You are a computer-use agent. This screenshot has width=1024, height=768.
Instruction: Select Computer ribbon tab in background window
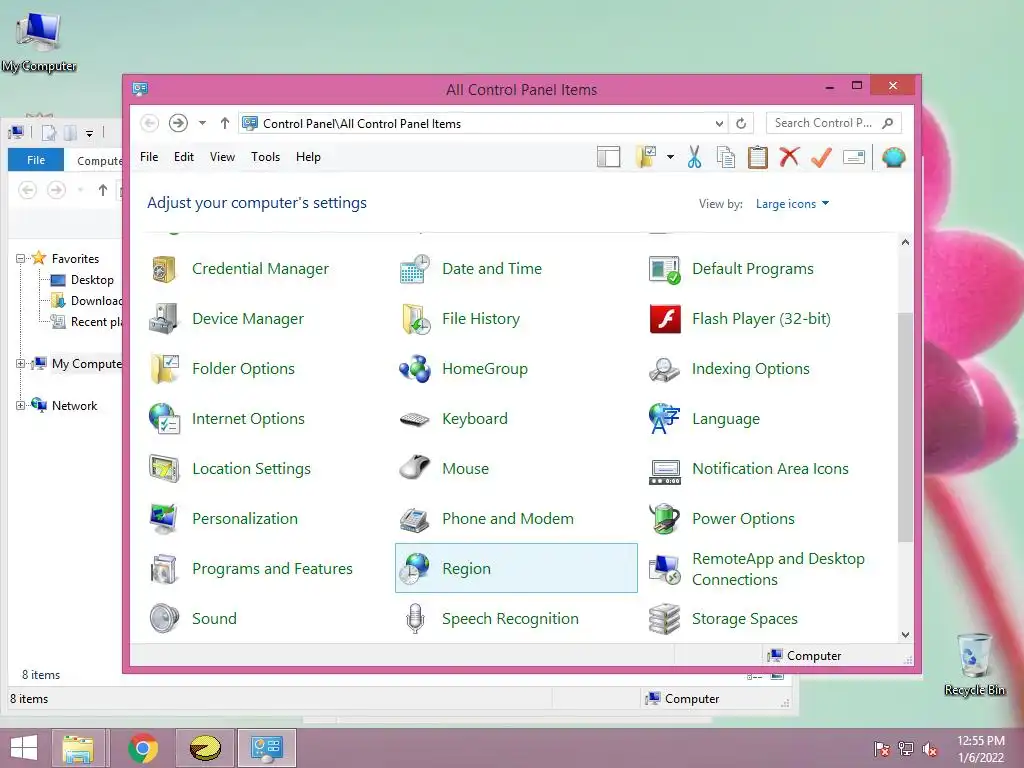(x=98, y=161)
